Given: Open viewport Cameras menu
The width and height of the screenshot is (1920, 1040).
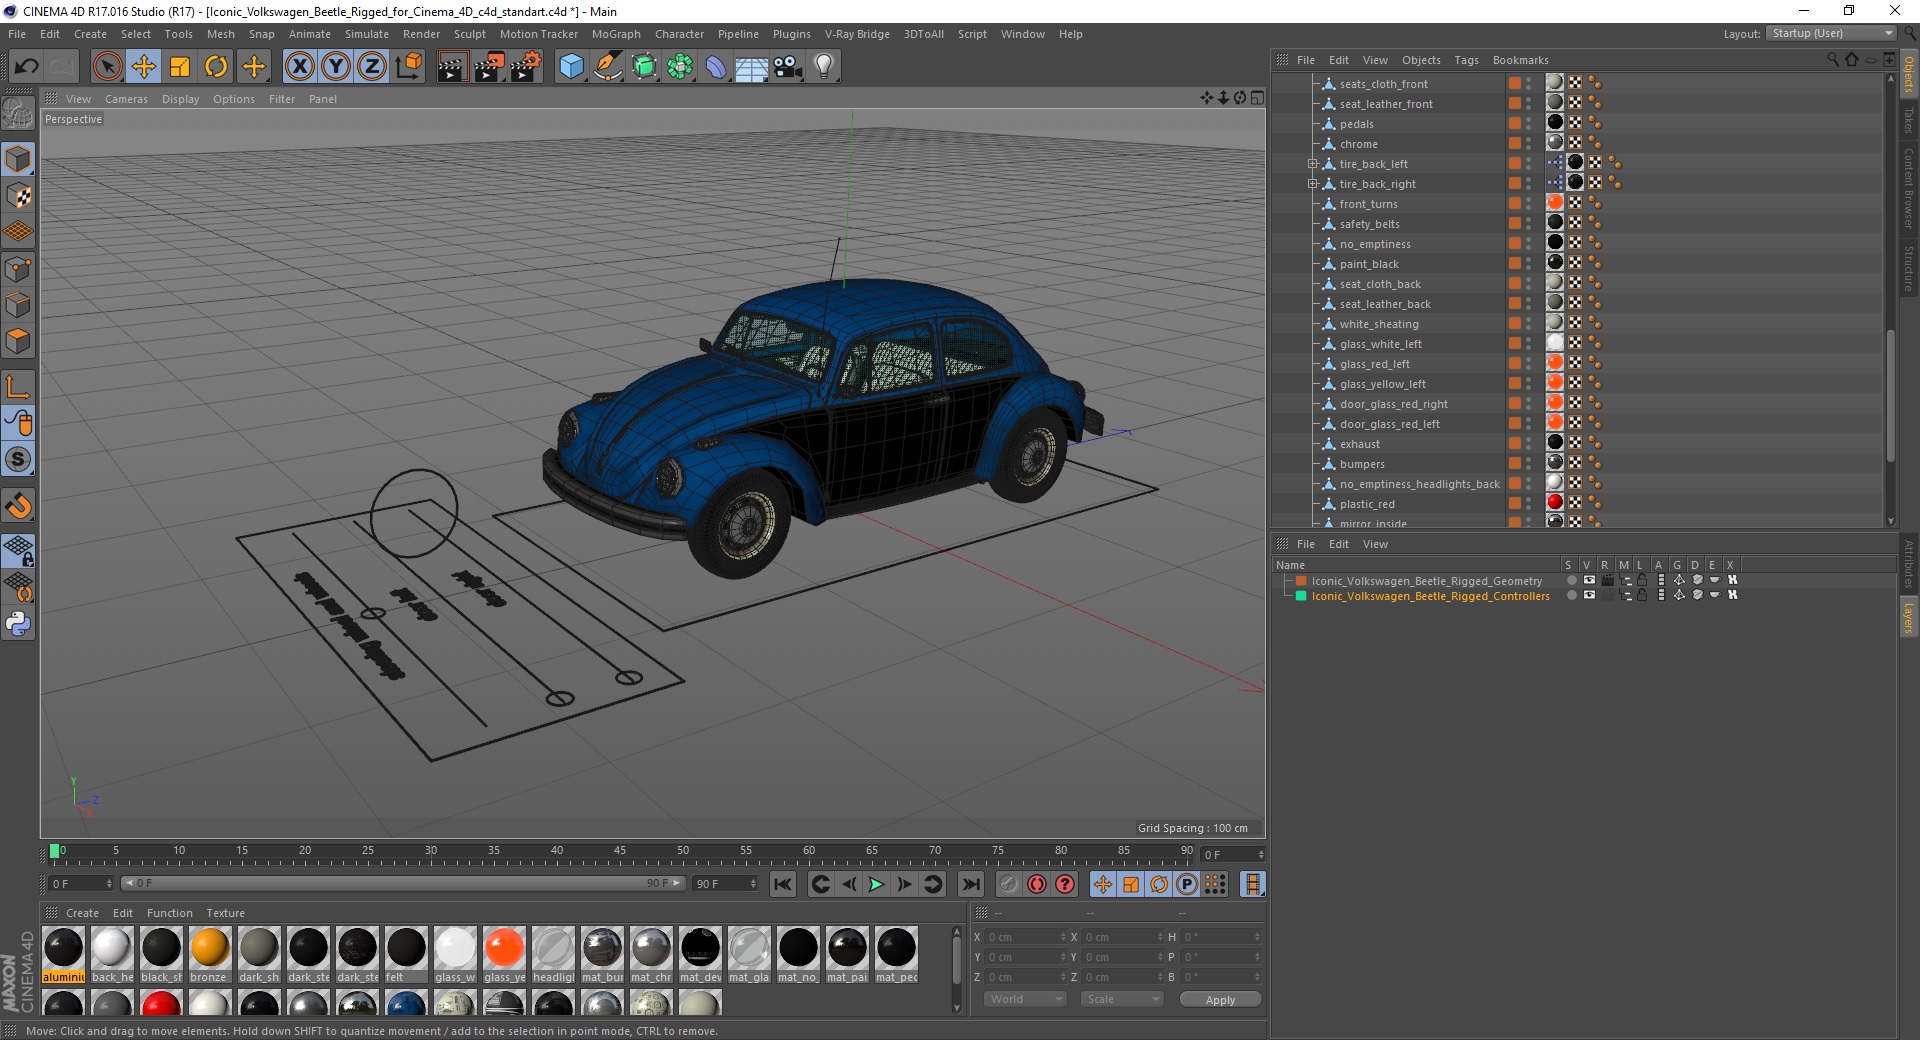Looking at the screenshot, I should (126, 99).
